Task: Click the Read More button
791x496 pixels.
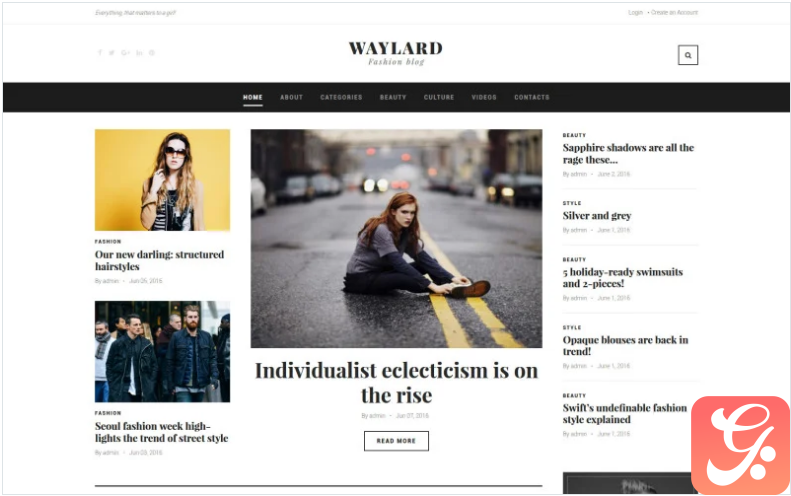Action: pyautogui.click(x=396, y=441)
